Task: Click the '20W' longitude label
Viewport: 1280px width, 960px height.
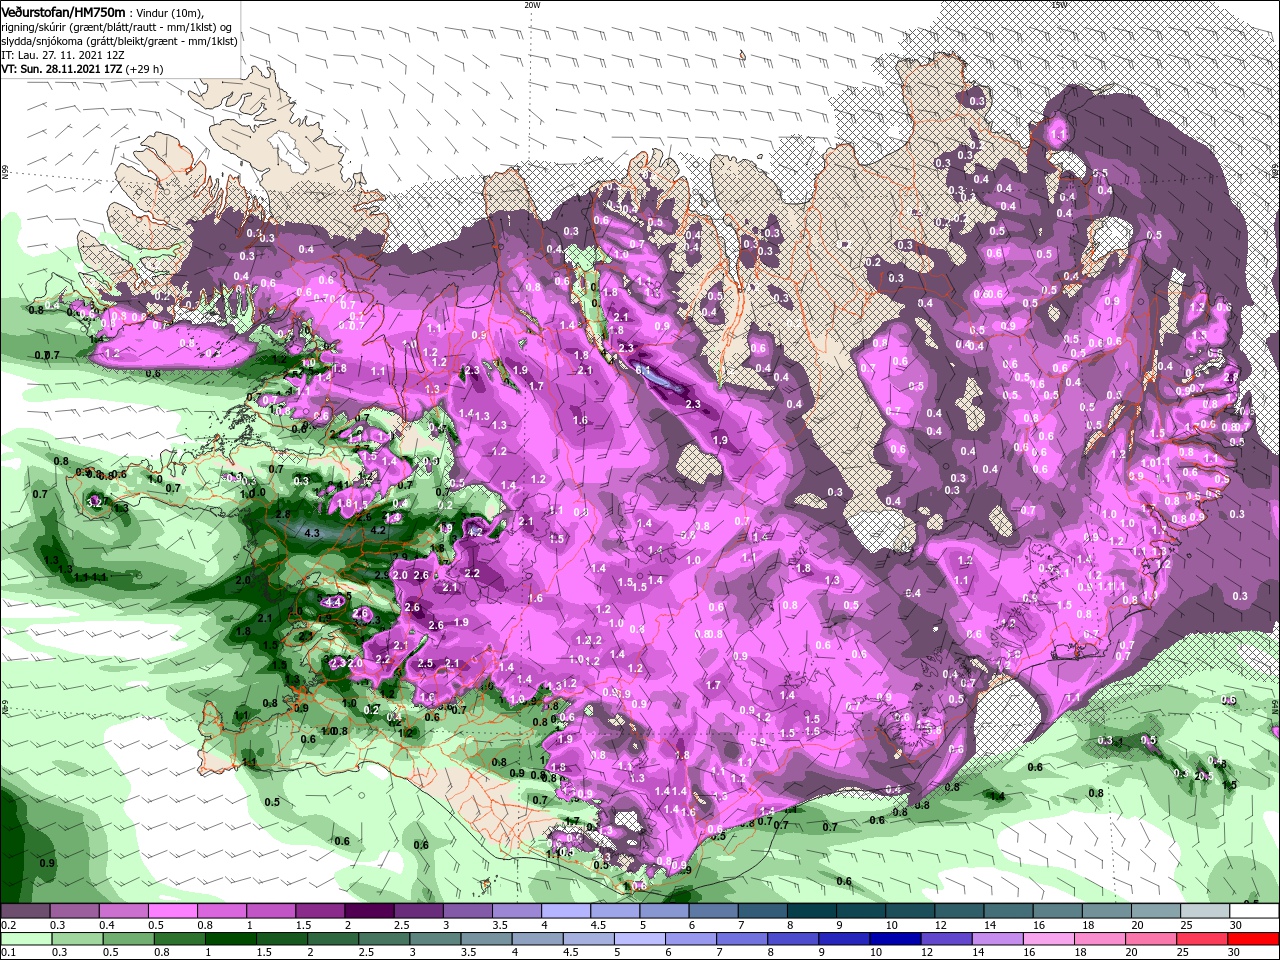Action: 532,5
